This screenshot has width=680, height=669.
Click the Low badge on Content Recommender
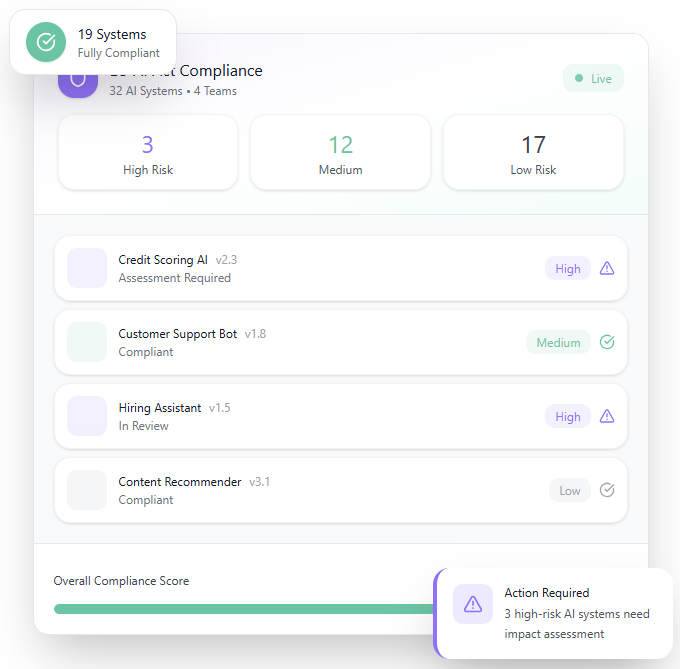click(569, 490)
